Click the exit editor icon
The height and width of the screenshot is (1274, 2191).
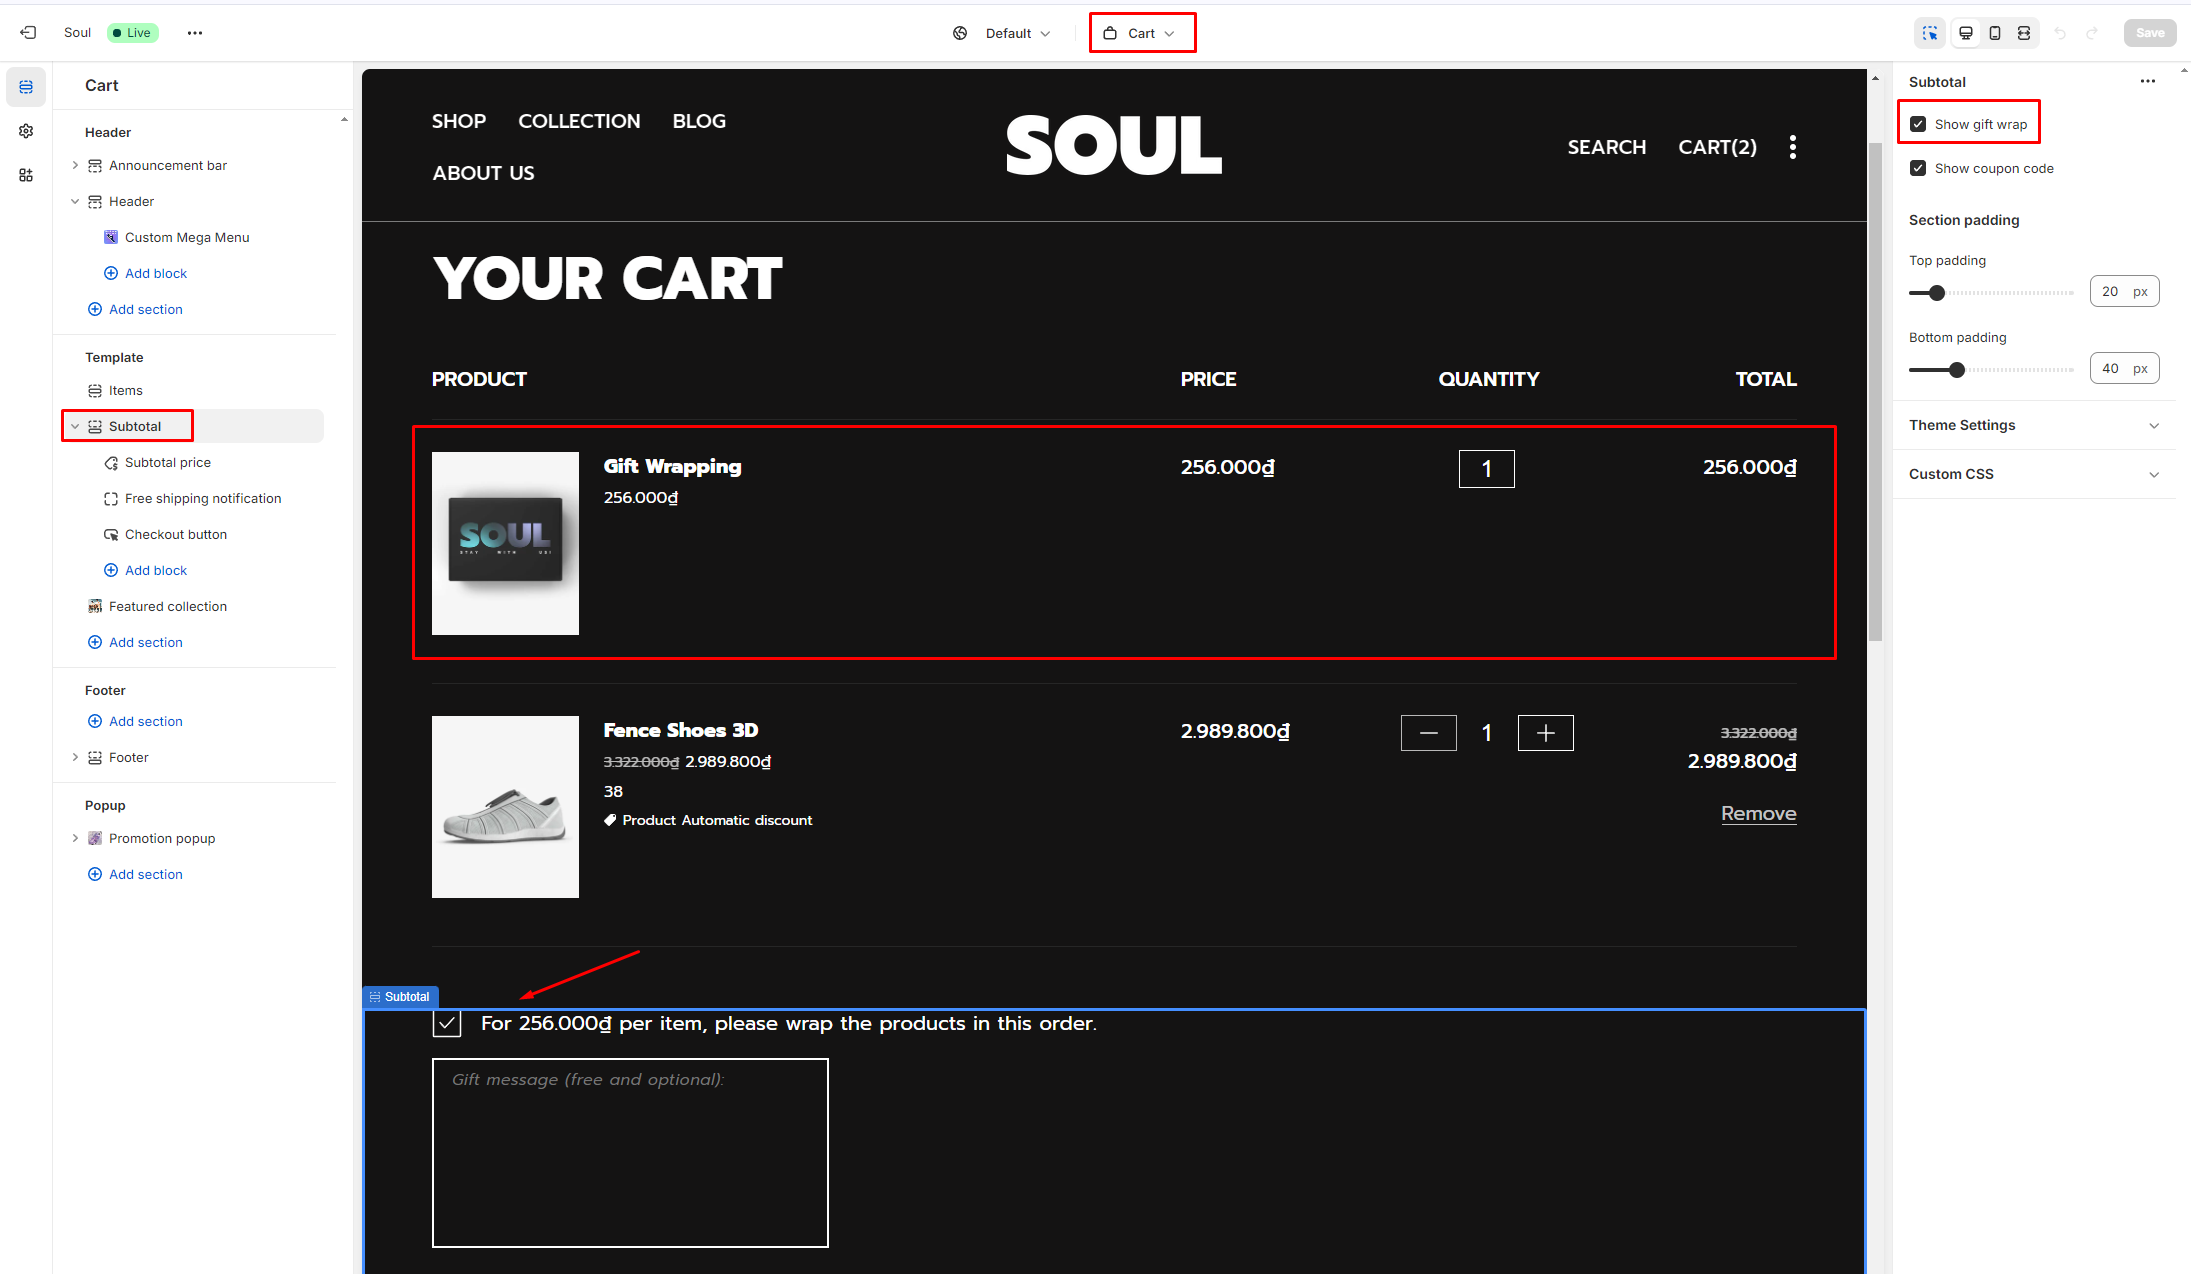point(28,33)
